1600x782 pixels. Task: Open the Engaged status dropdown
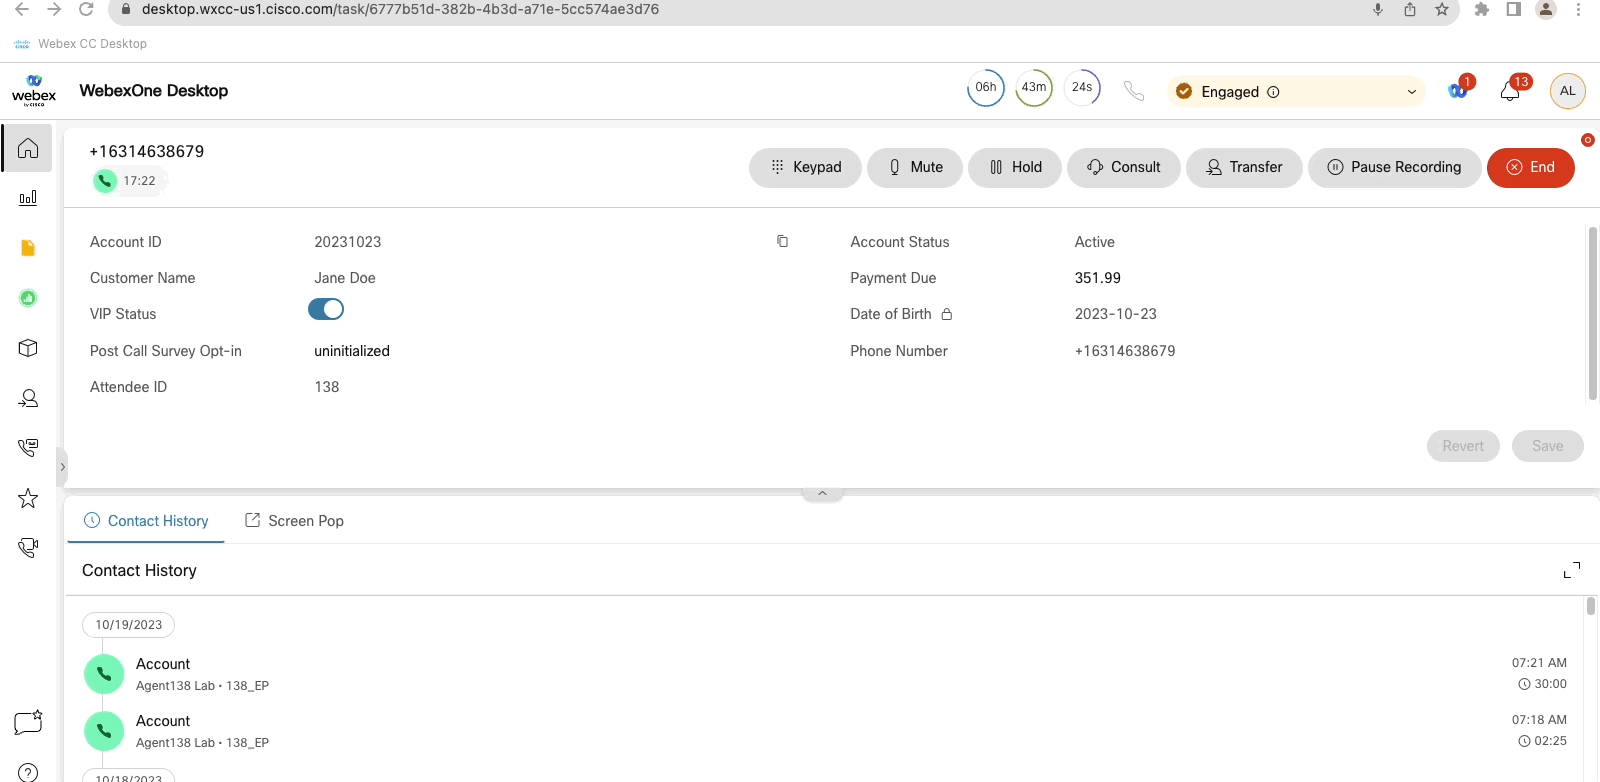(1296, 92)
